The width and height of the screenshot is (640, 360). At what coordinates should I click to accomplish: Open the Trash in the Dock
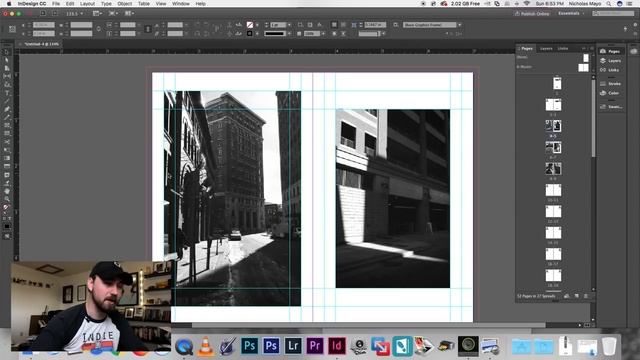tap(609, 346)
